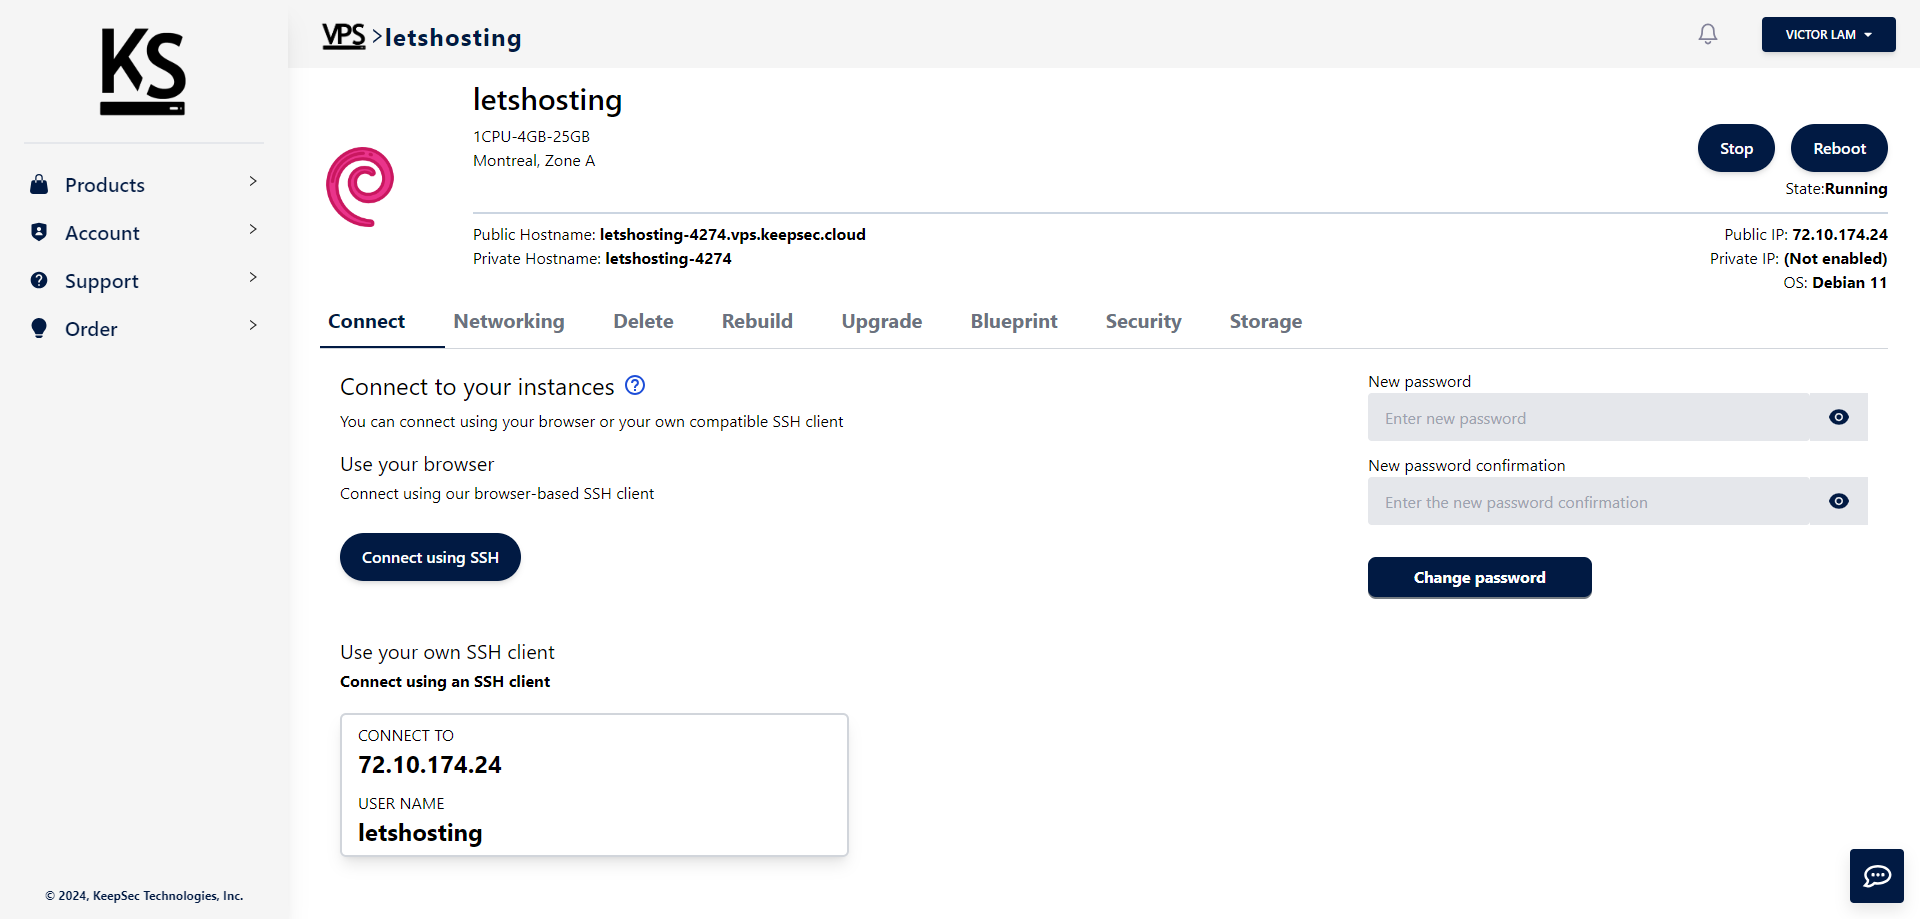The image size is (1920, 919).
Task: Show the password confirmation text
Action: (x=1839, y=501)
